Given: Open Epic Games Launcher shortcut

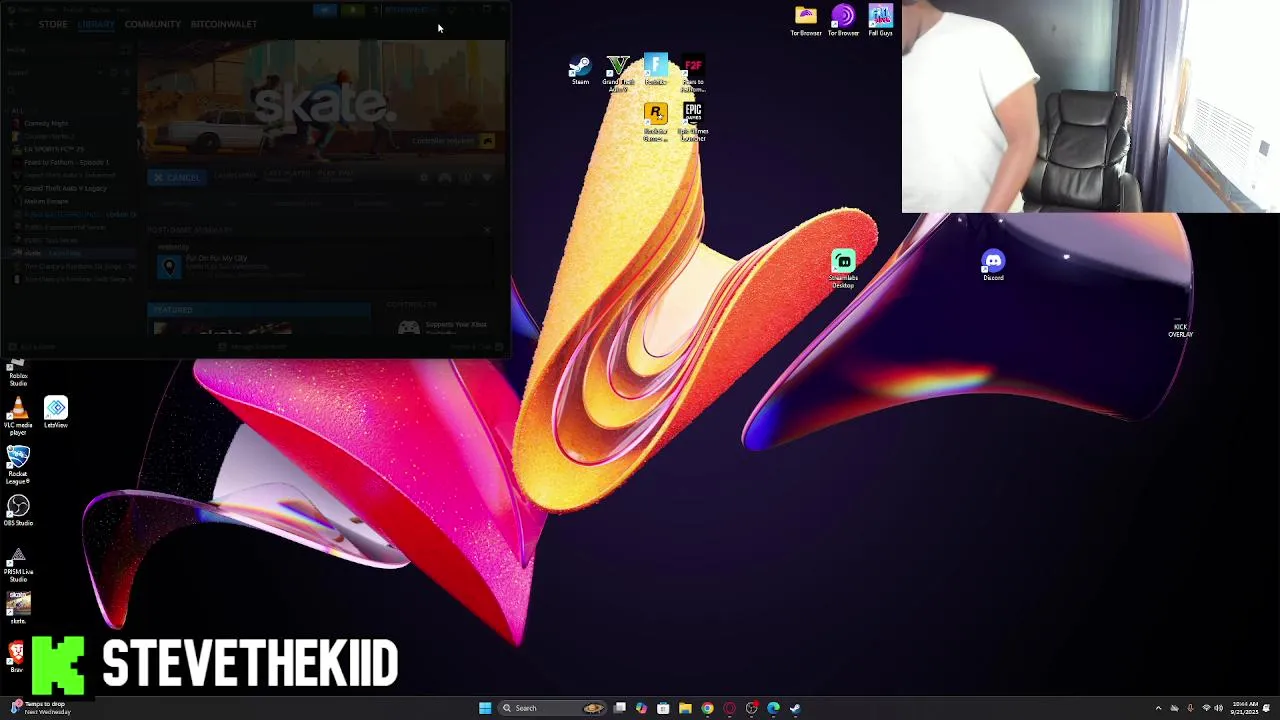Looking at the screenshot, I should [693, 122].
